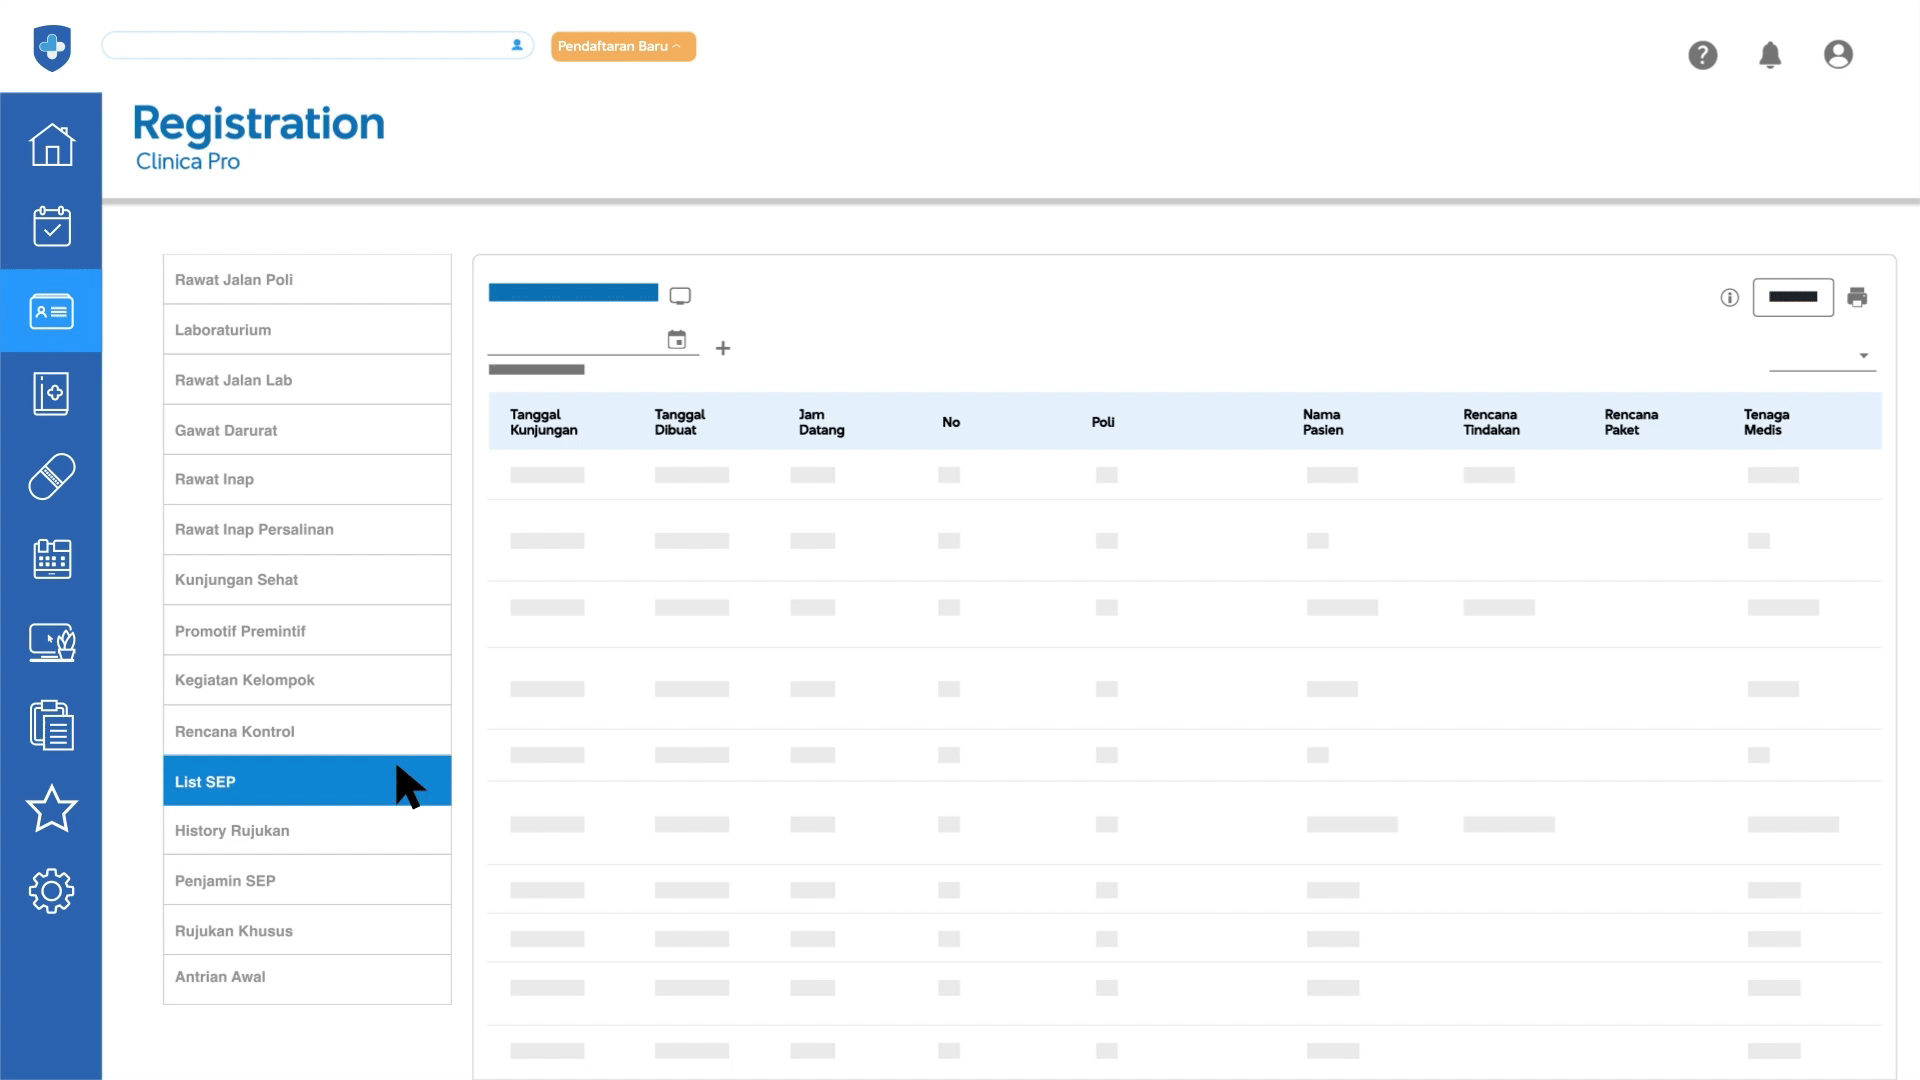Image resolution: width=1920 pixels, height=1080 pixels.
Task: Click the star favorites sidebar icon
Action: [51, 809]
